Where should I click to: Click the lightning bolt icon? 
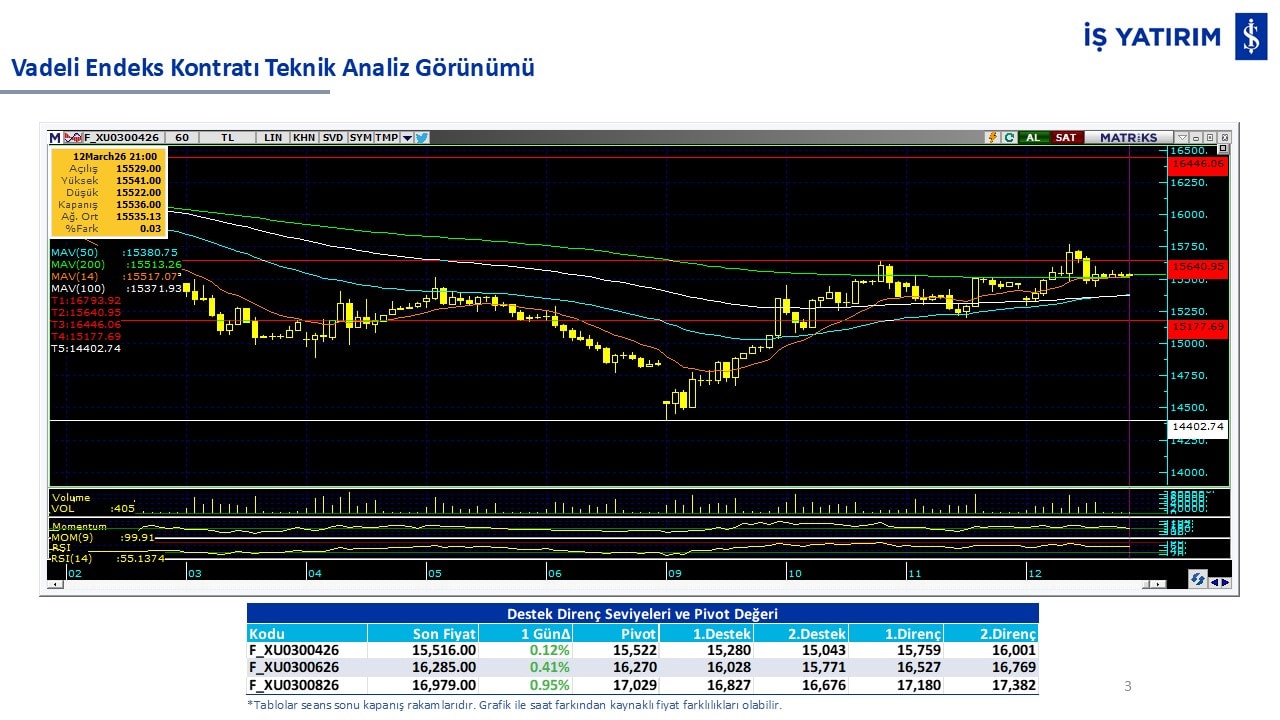click(x=992, y=138)
